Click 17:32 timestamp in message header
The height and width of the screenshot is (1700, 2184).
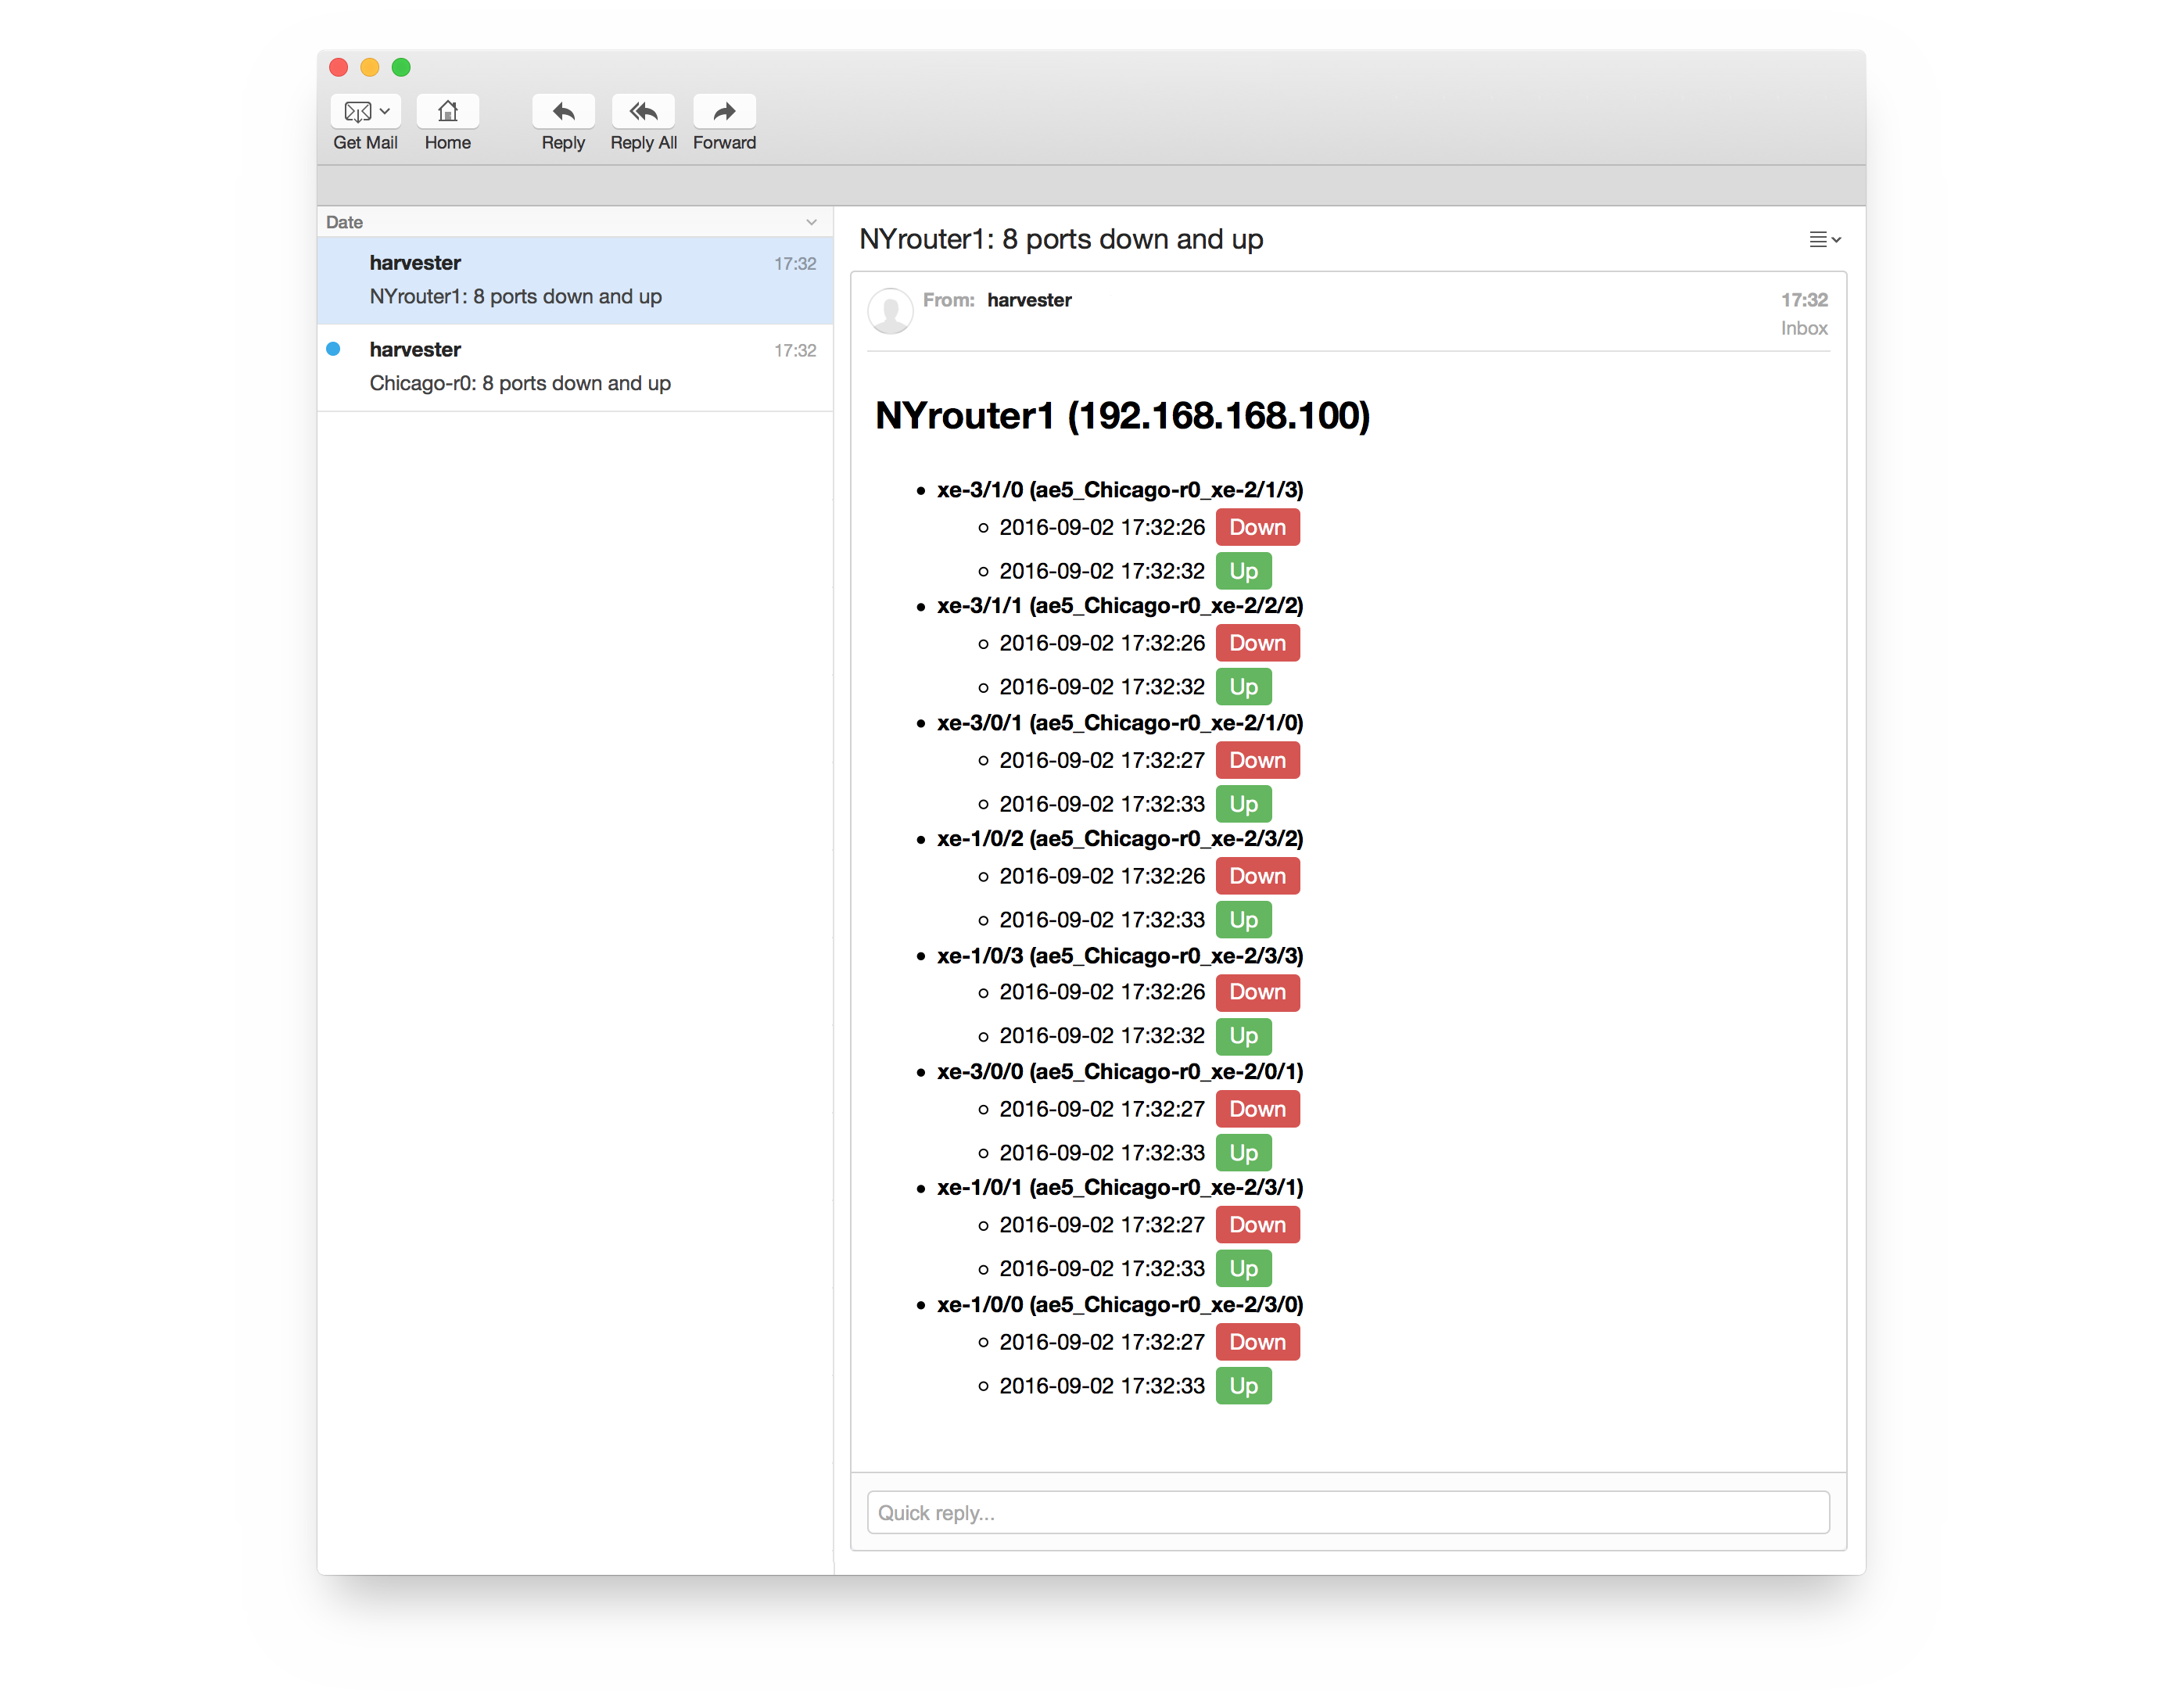point(1804,300)
